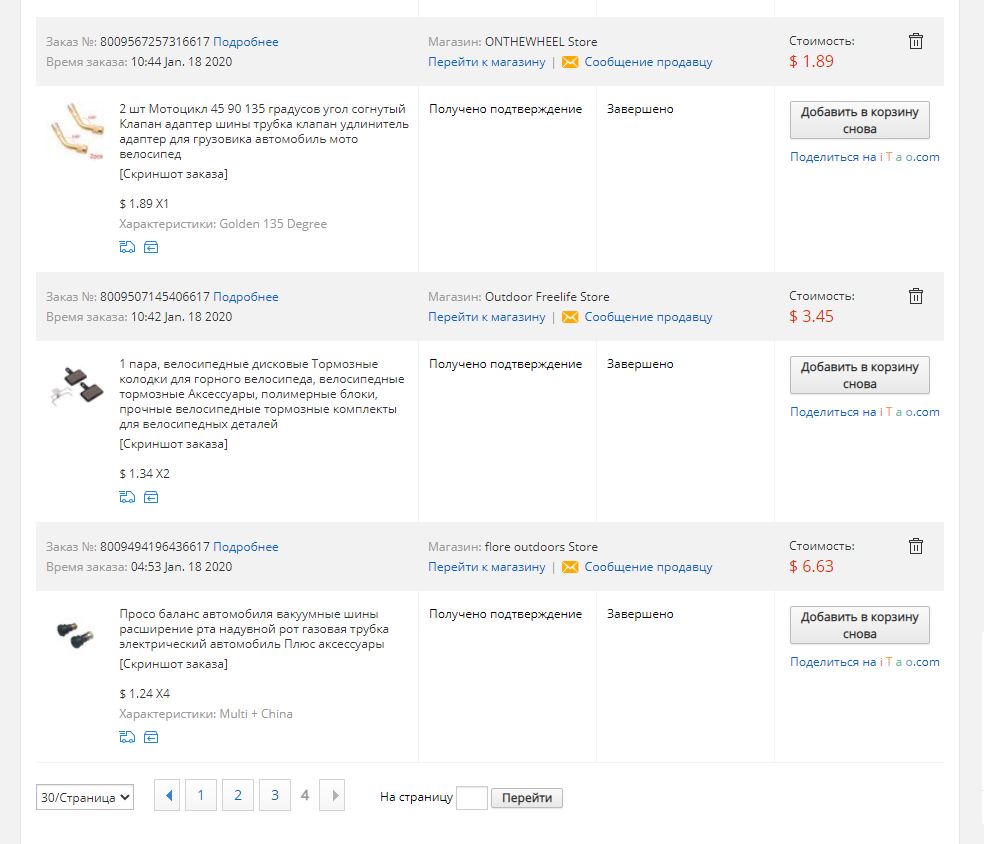The width and height of the screenshot is (984, 844).
Task: Click envelope icon next to Outdoor Freelife message
Action: 570,317
